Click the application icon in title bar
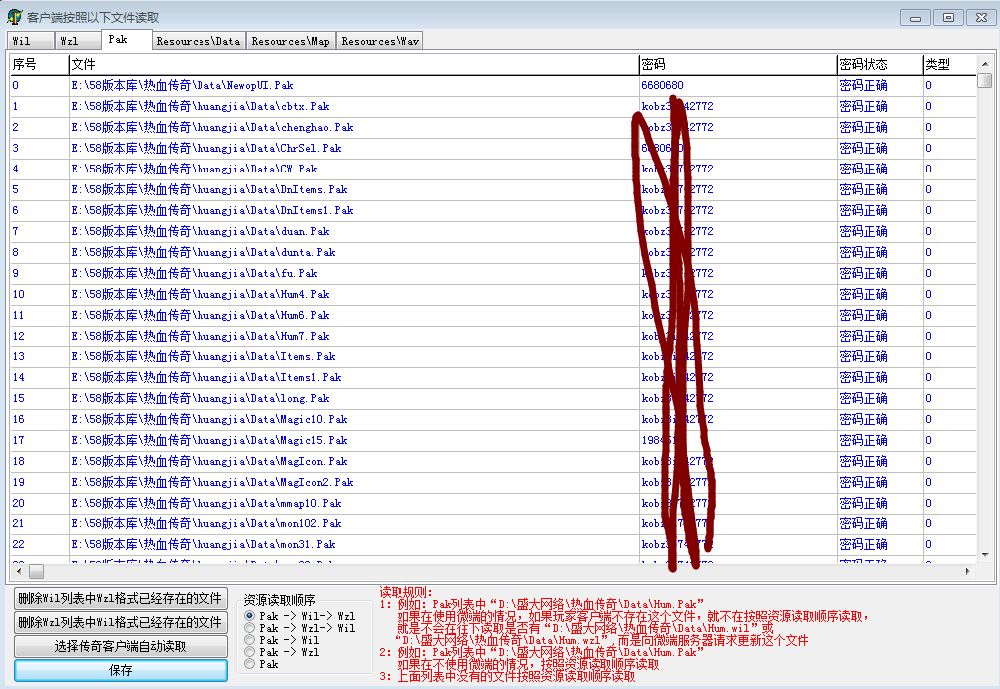This screenshot has width=1000, height=689. [15, 17]
